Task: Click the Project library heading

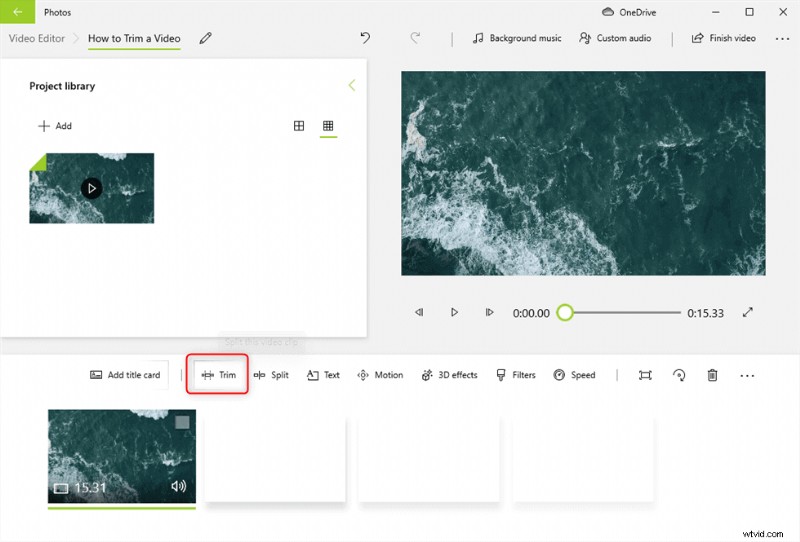Action: pyautogui.click(x=62, y=86)
